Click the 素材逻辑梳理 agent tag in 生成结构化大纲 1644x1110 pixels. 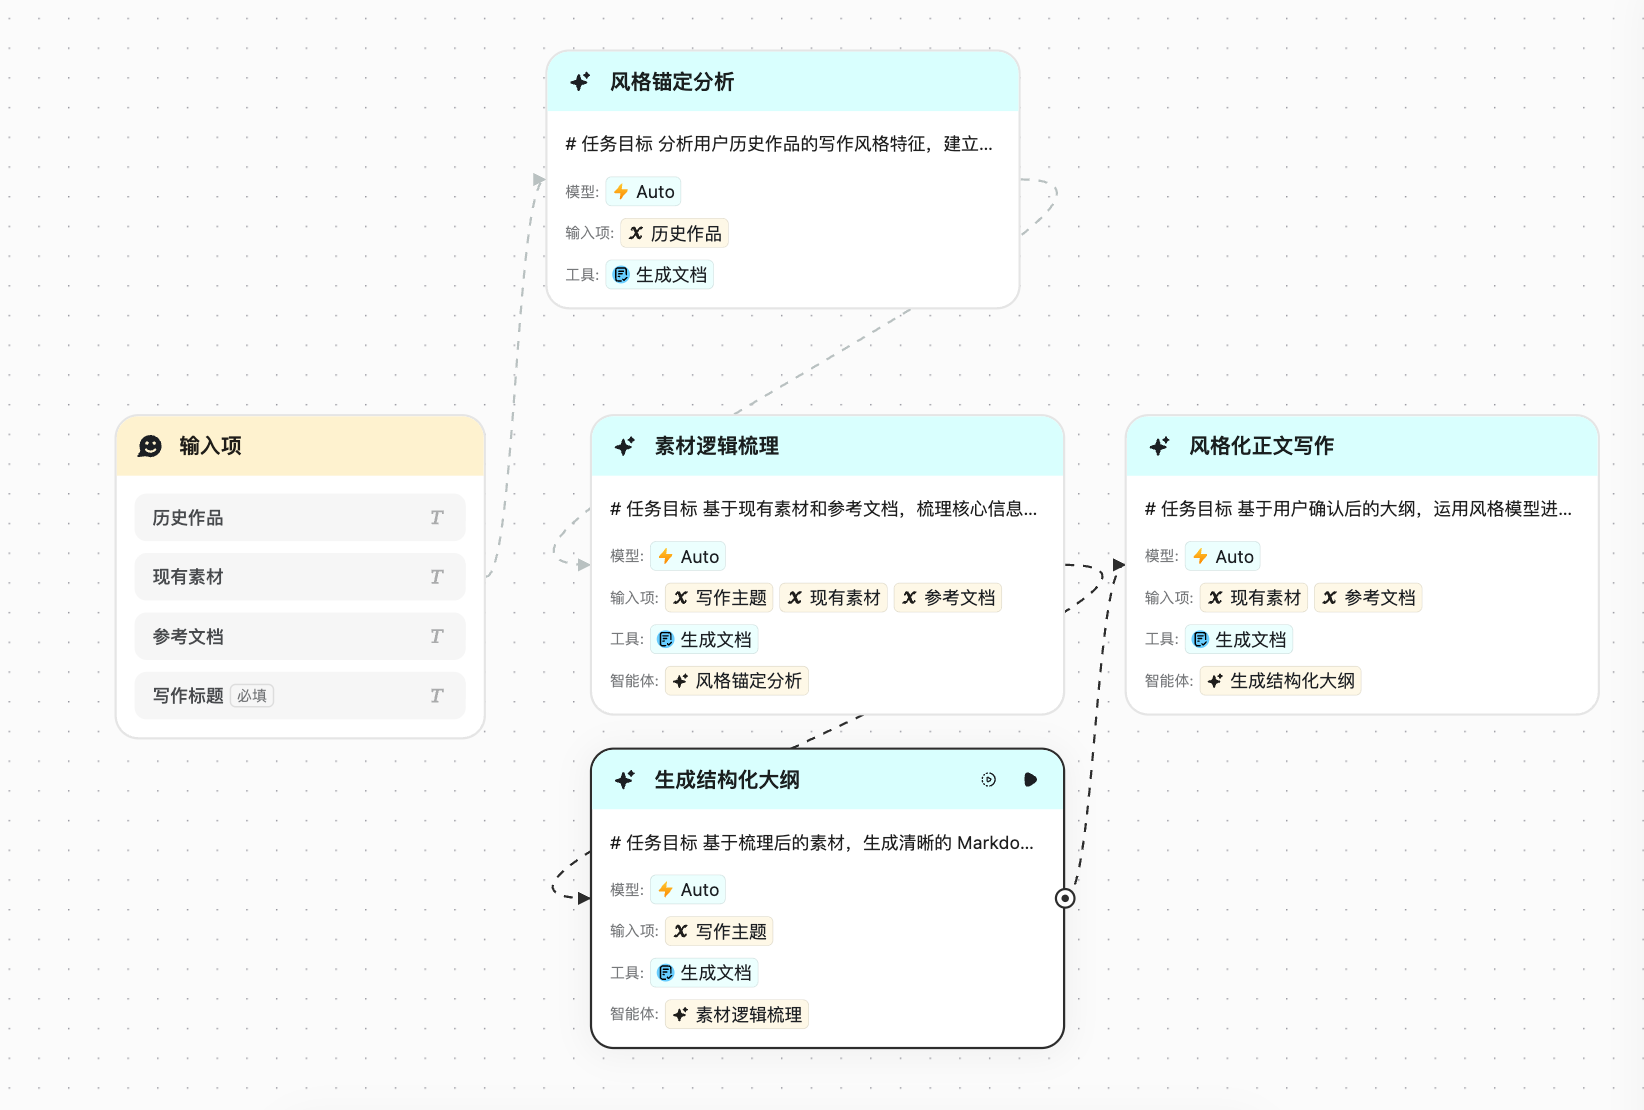pos(737,1015)
